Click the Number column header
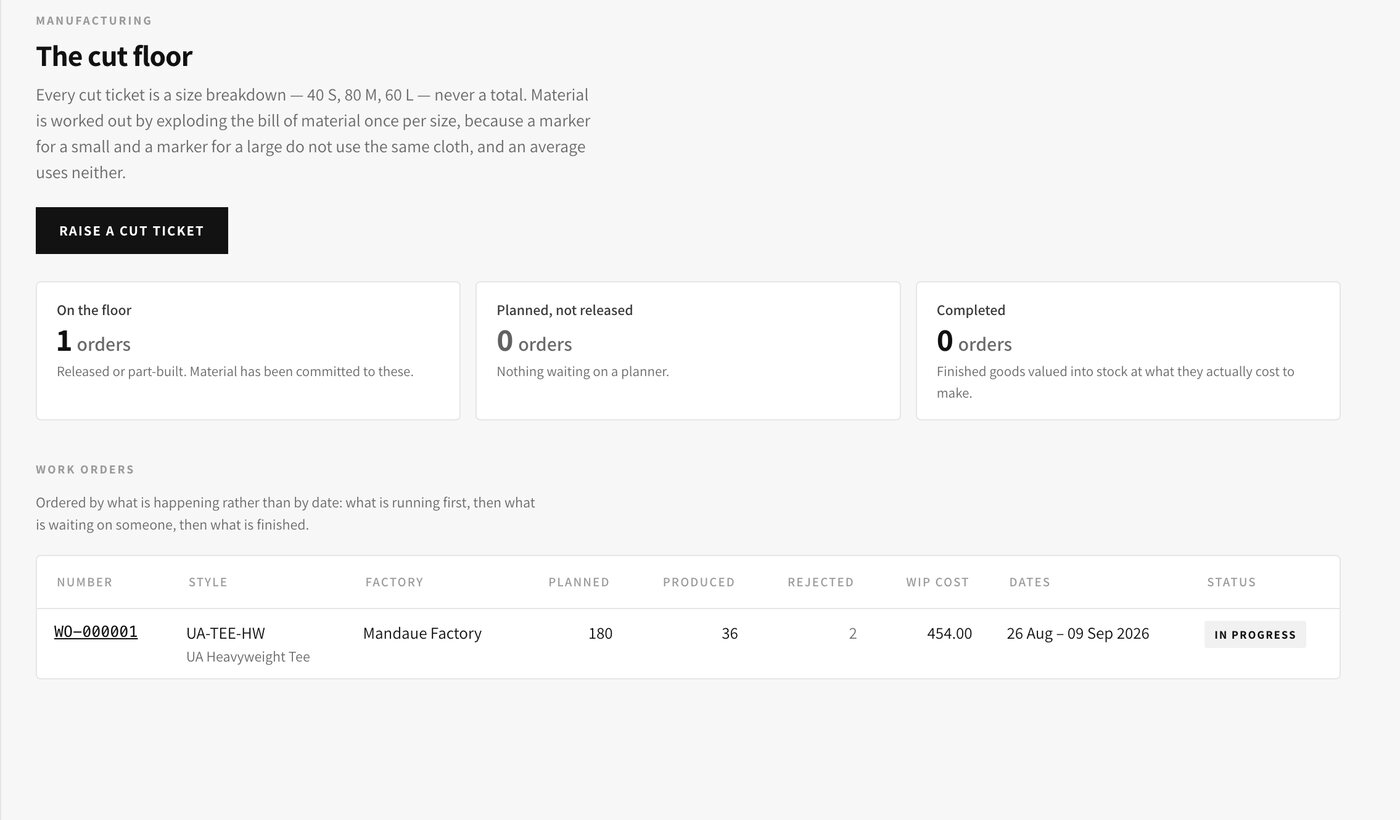This screenshot has height=820, width=1400. pos(85,582)
